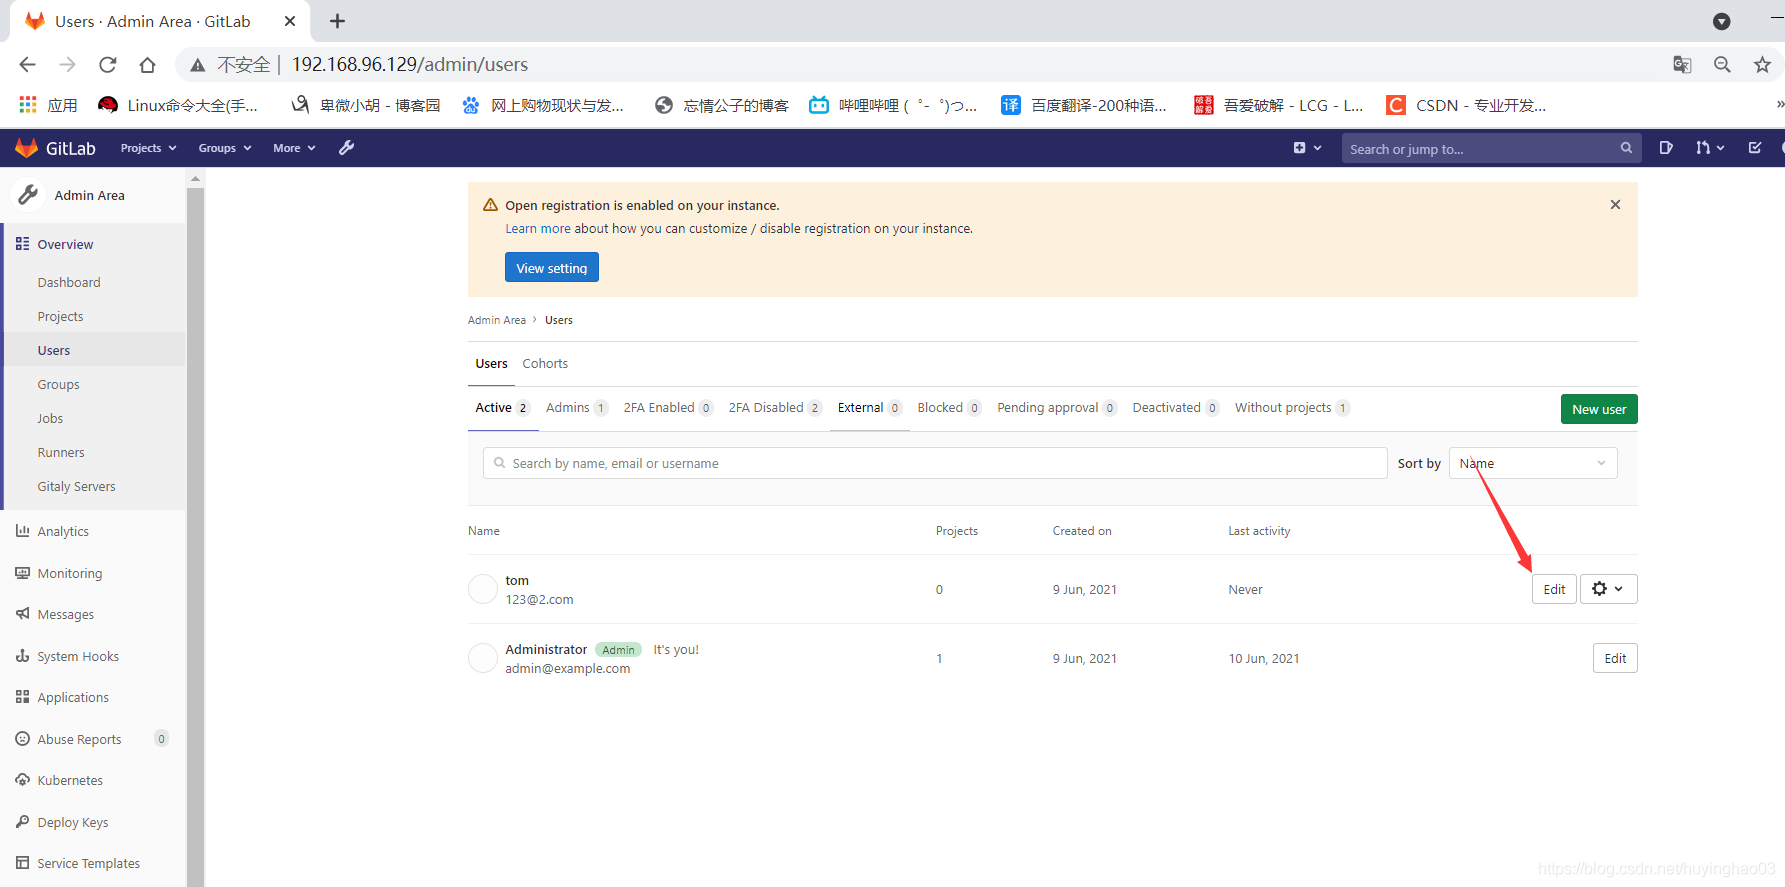Image resolution: width=1785 pixels, height=887 pixels.
Task: Click the browser address bar URL
Action: click(410, 65)
